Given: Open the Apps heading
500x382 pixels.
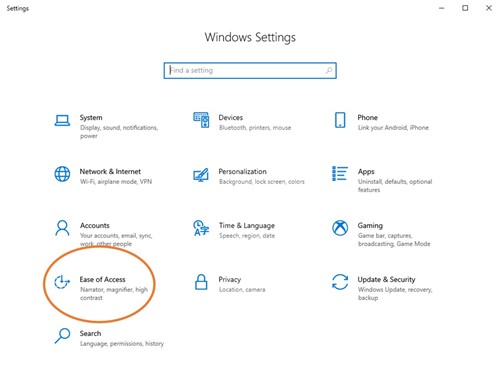Looking at the screenshot, I should [366, 172].
